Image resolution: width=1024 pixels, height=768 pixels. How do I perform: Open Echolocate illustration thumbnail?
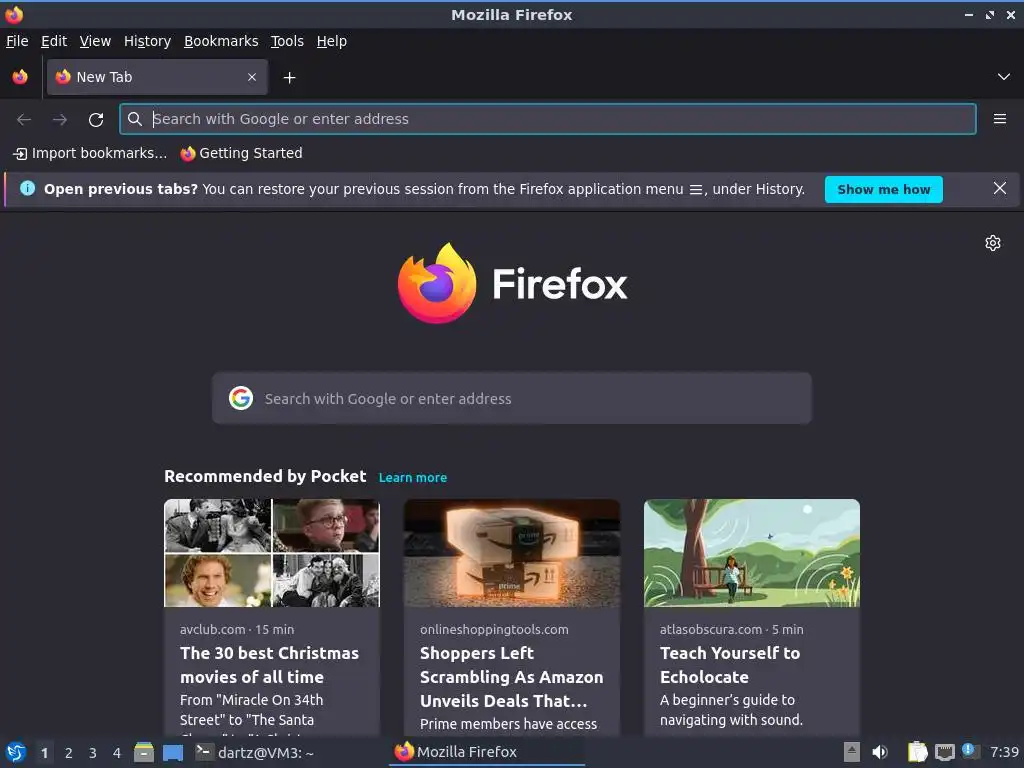coord(752,553)
